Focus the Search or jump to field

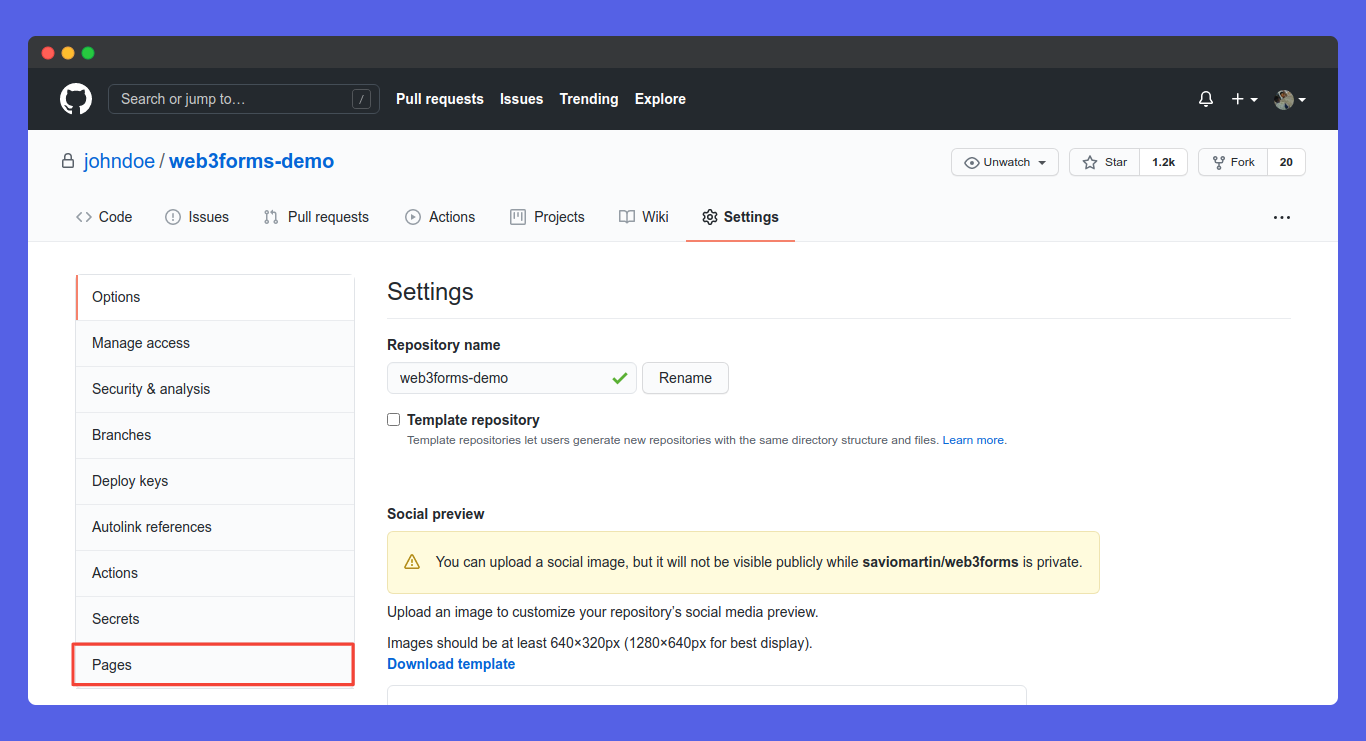click(x=234, y=99)
